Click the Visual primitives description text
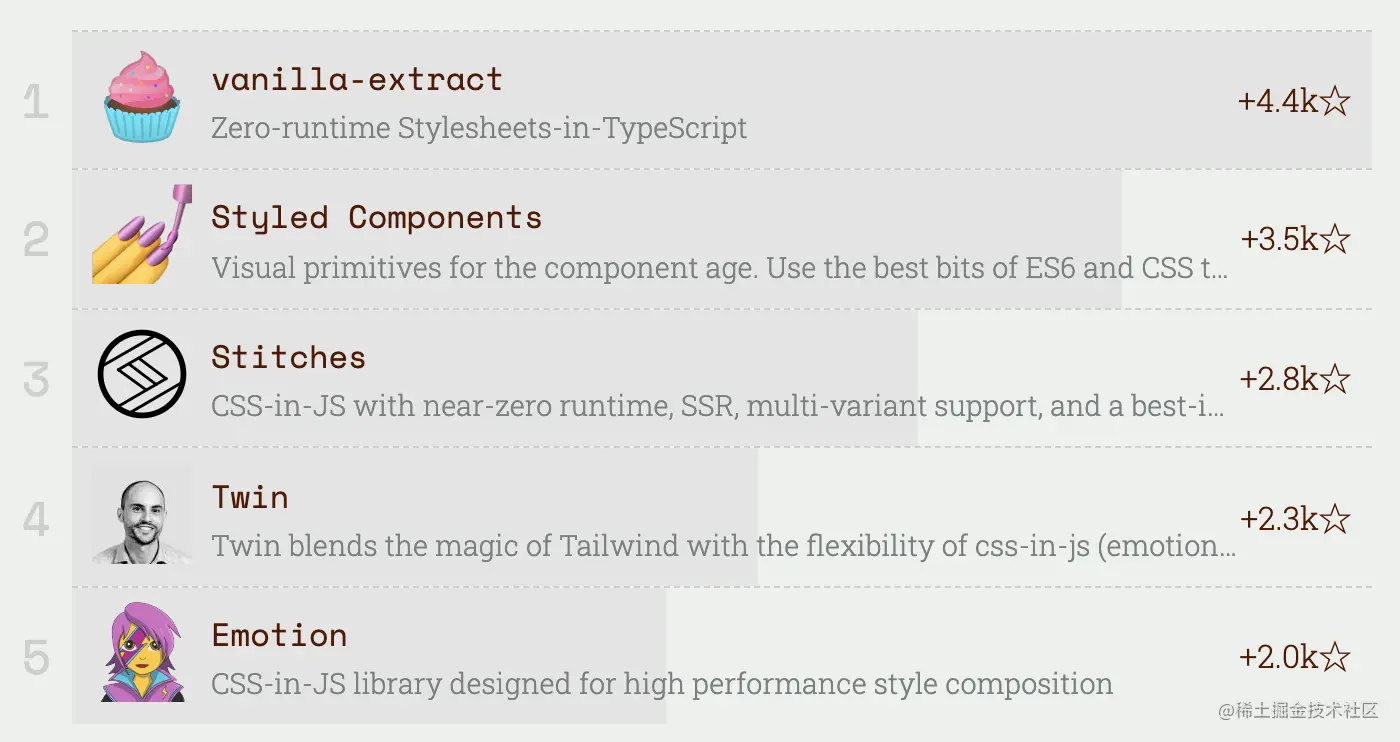Viewport: 1400px width, 742px height. point(720,268)
